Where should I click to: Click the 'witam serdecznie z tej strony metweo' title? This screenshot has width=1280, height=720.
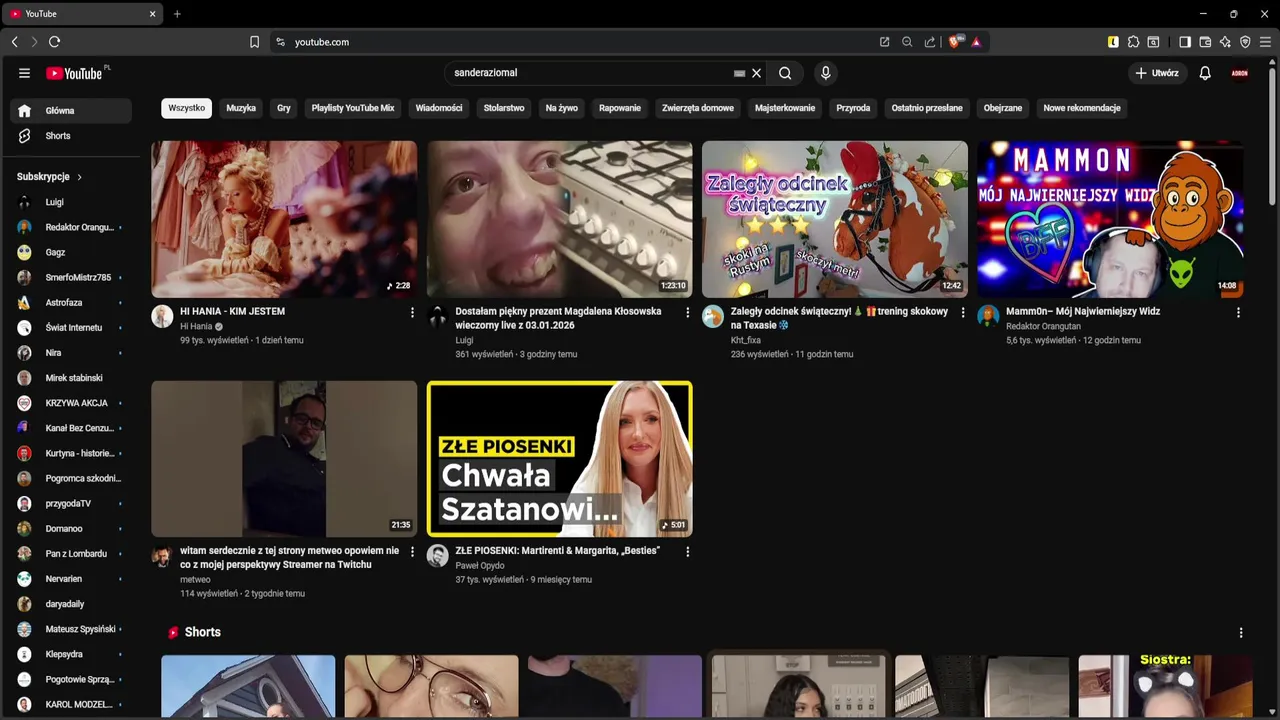[x=289, y=558]
